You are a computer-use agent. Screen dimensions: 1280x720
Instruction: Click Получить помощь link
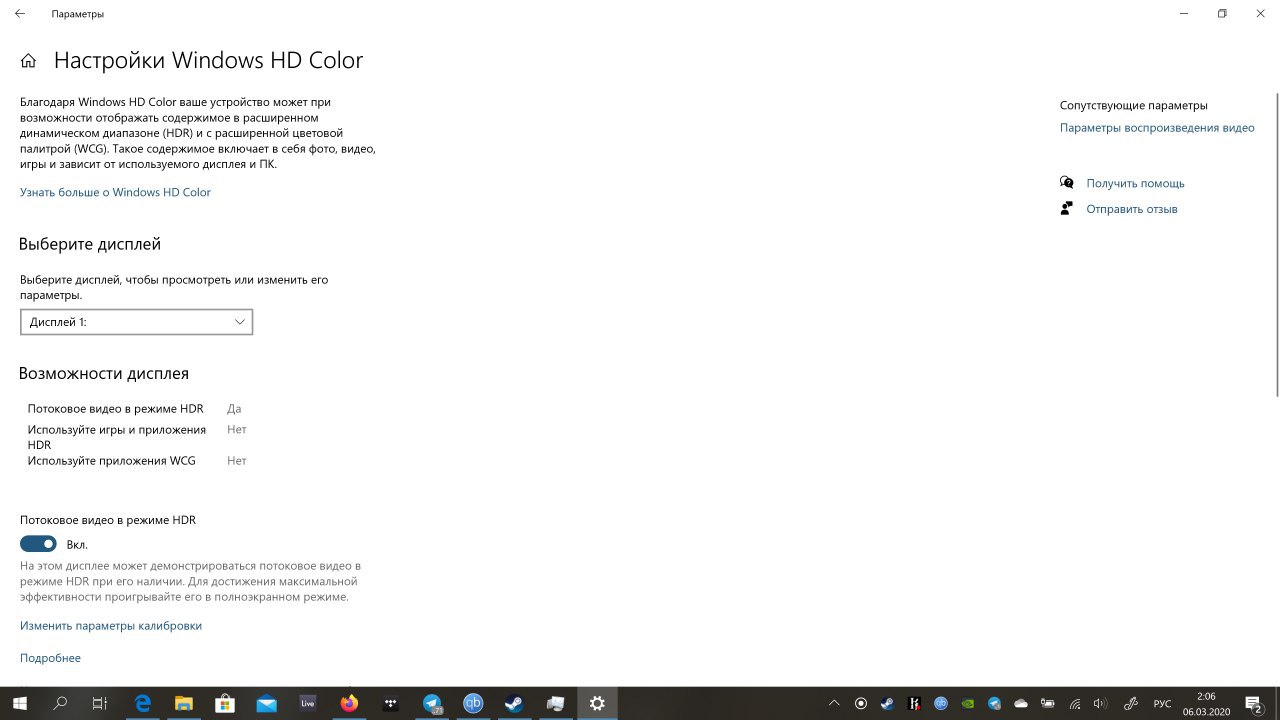(1135, 183)
